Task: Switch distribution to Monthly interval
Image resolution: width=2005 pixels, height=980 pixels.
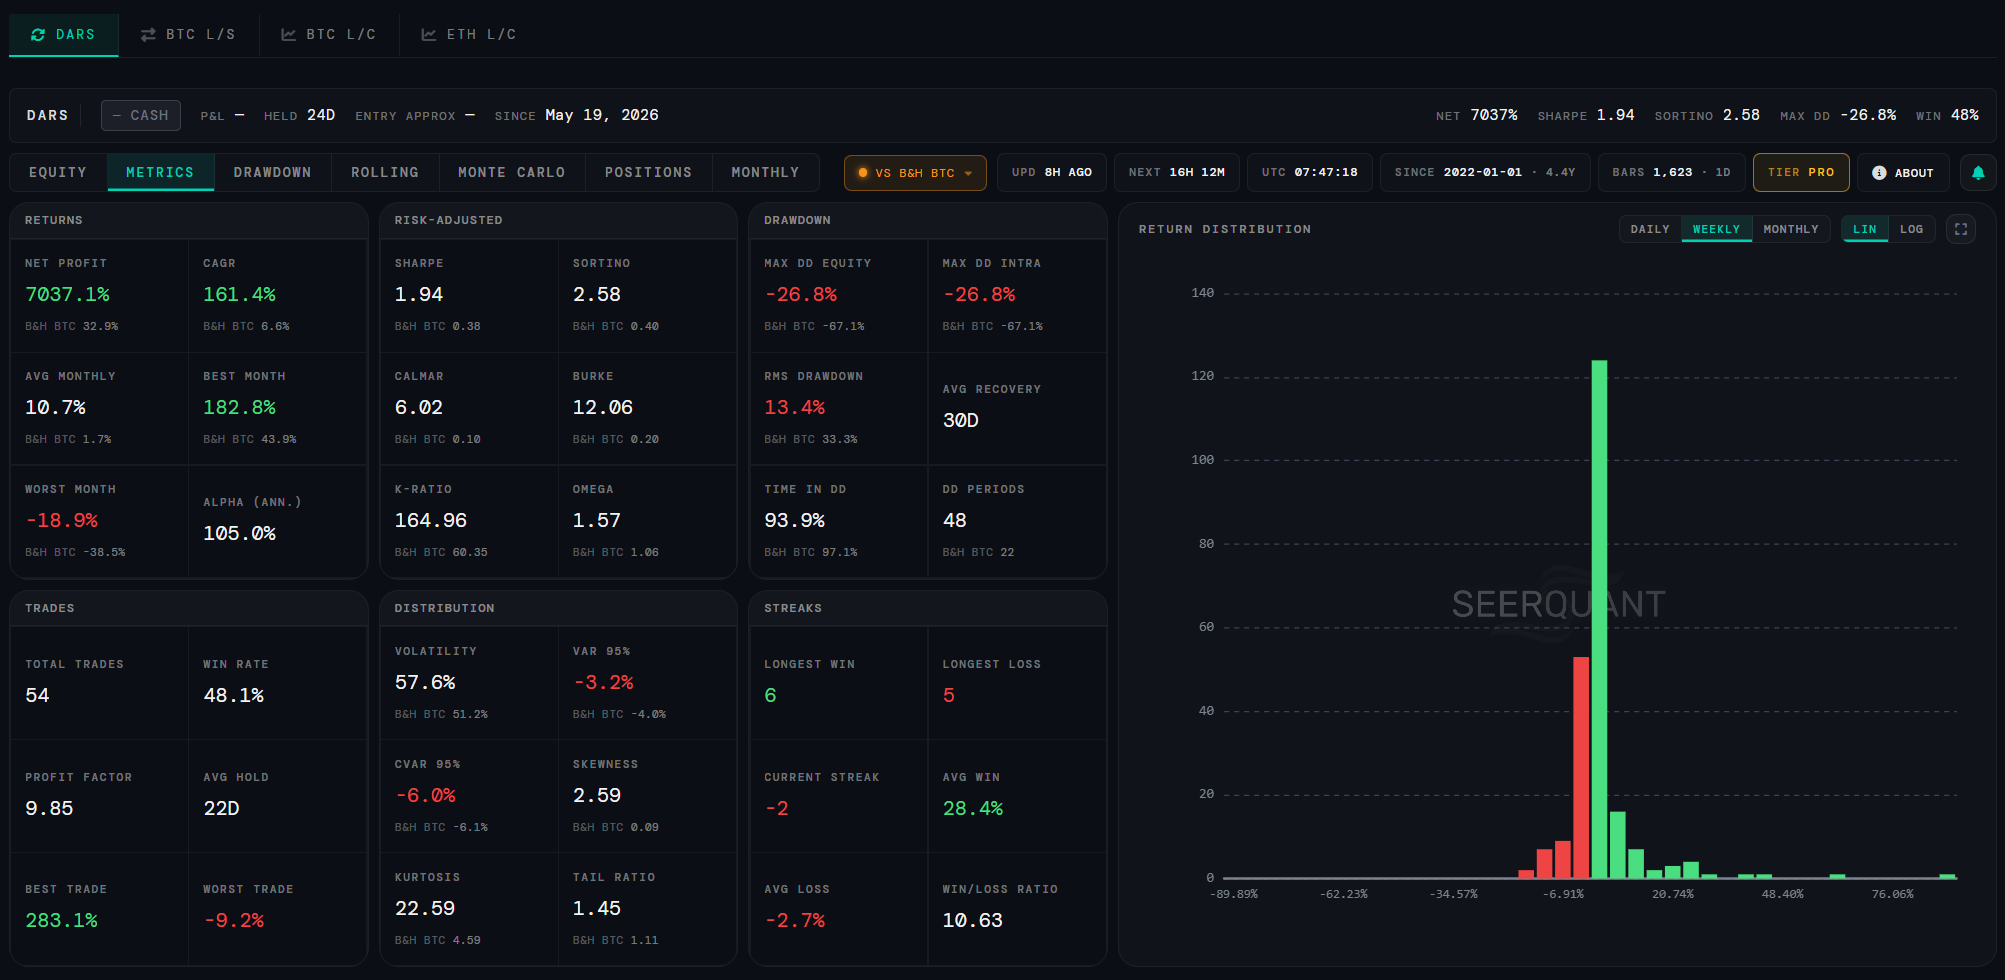Action: pyautogui.click(x=1790, y=229)
